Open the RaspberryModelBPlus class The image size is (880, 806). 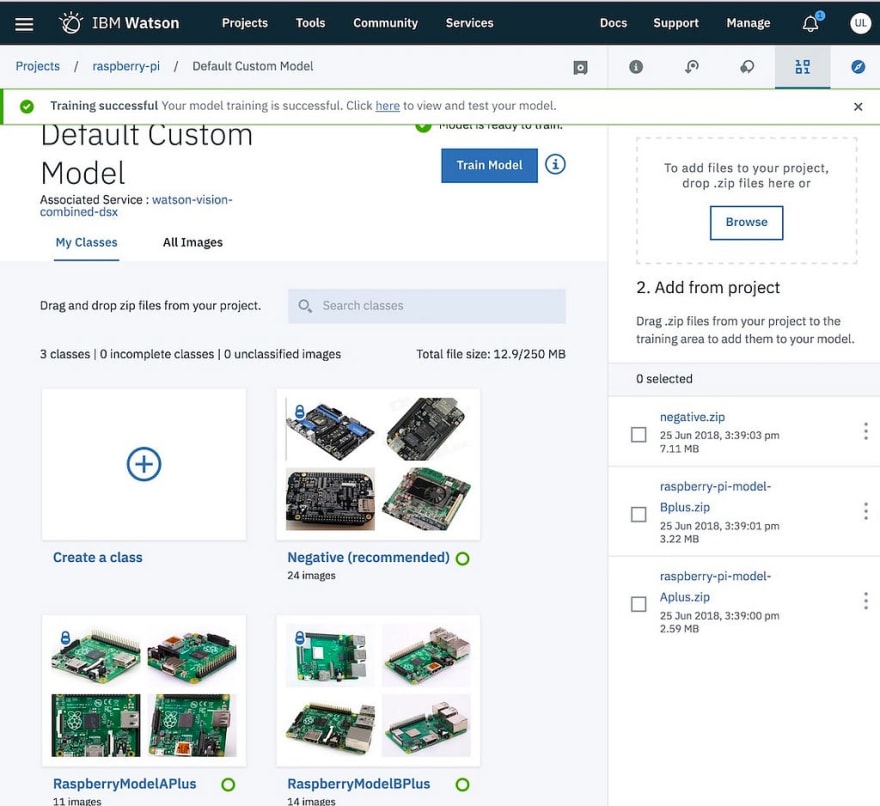coord(359,784)
